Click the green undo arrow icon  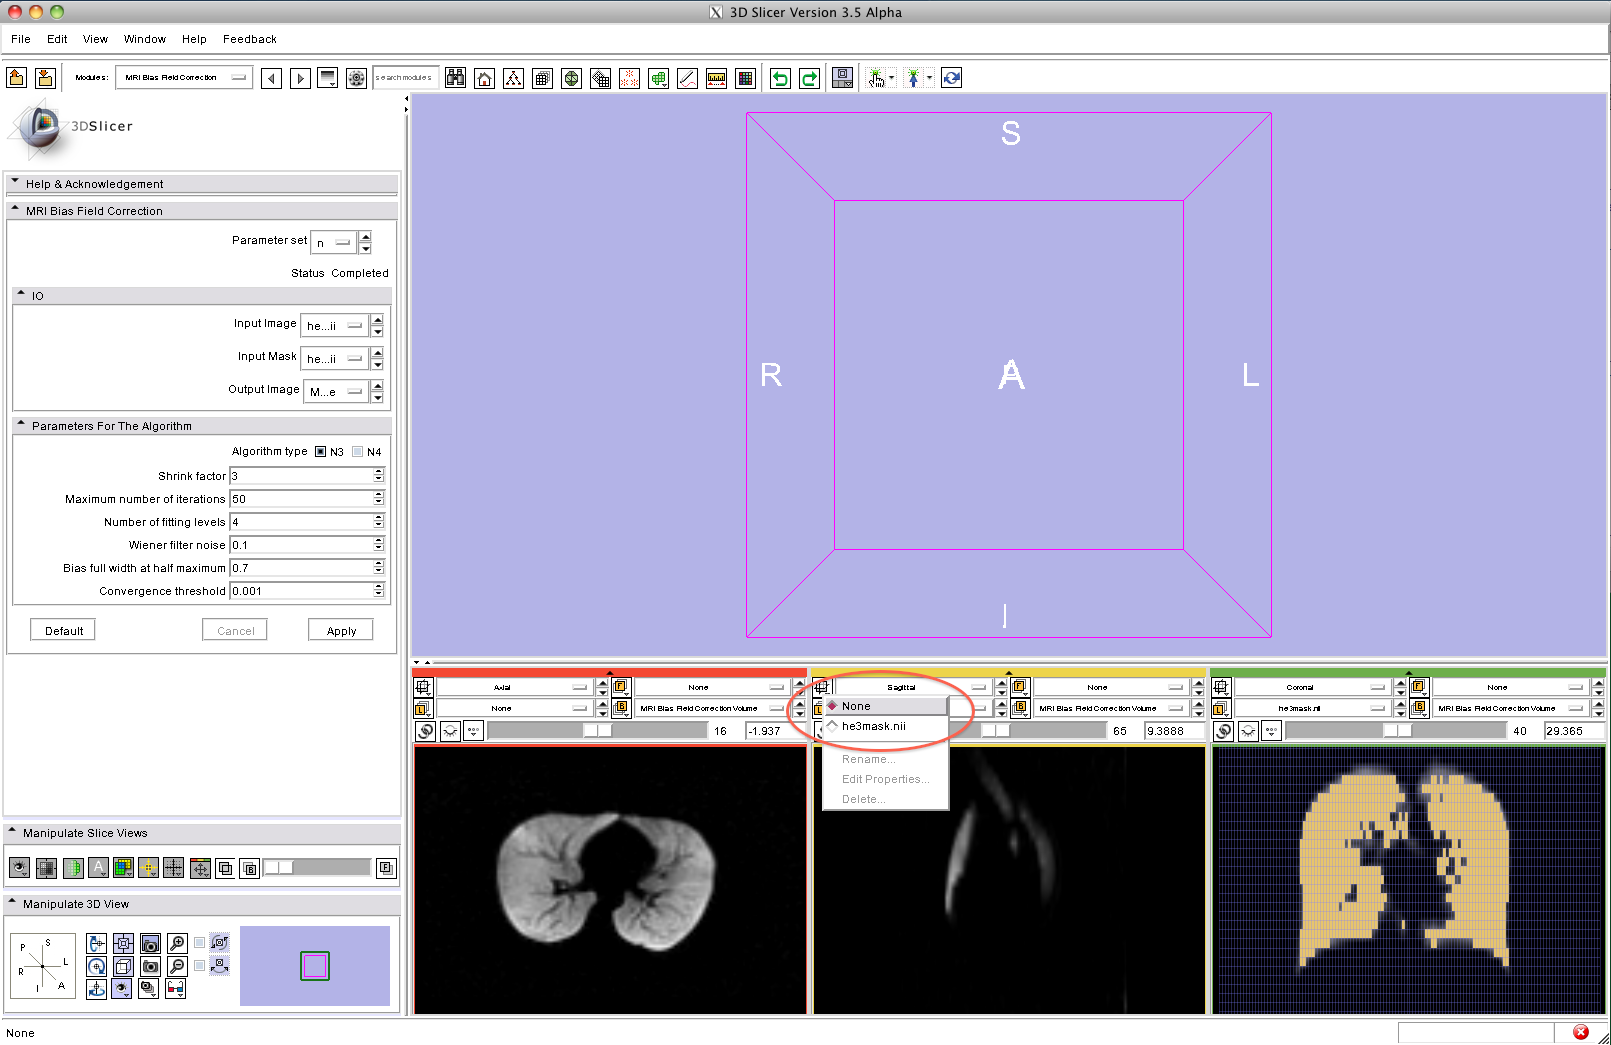pos(780,78)
